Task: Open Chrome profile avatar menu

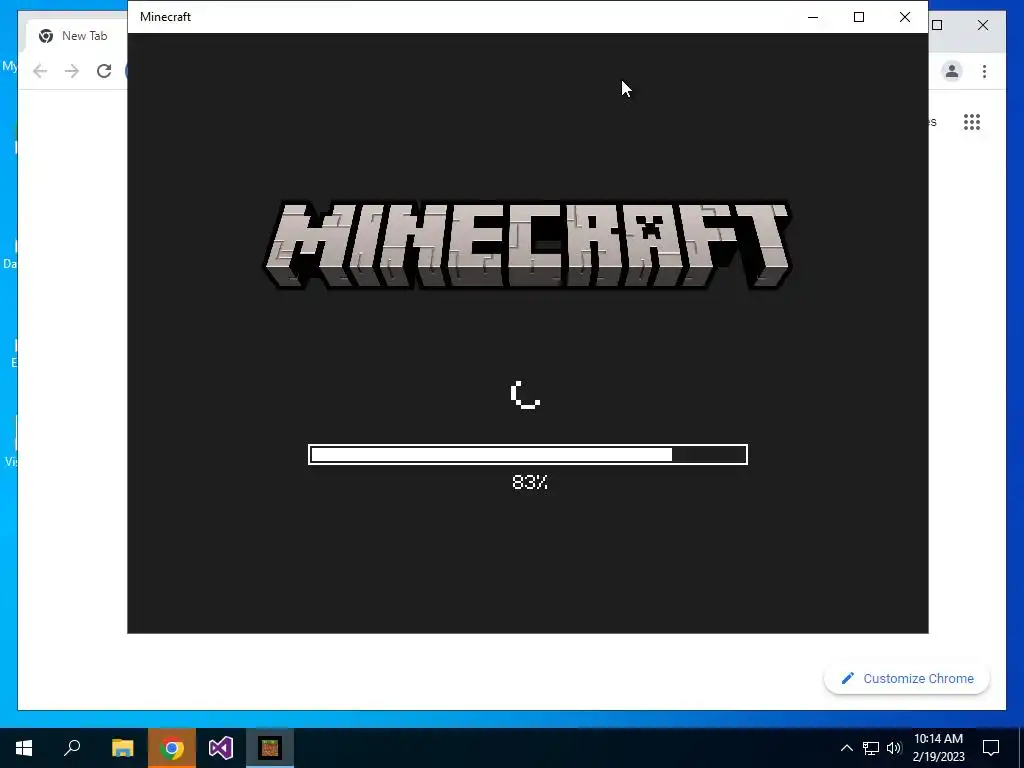Action: 952,71
